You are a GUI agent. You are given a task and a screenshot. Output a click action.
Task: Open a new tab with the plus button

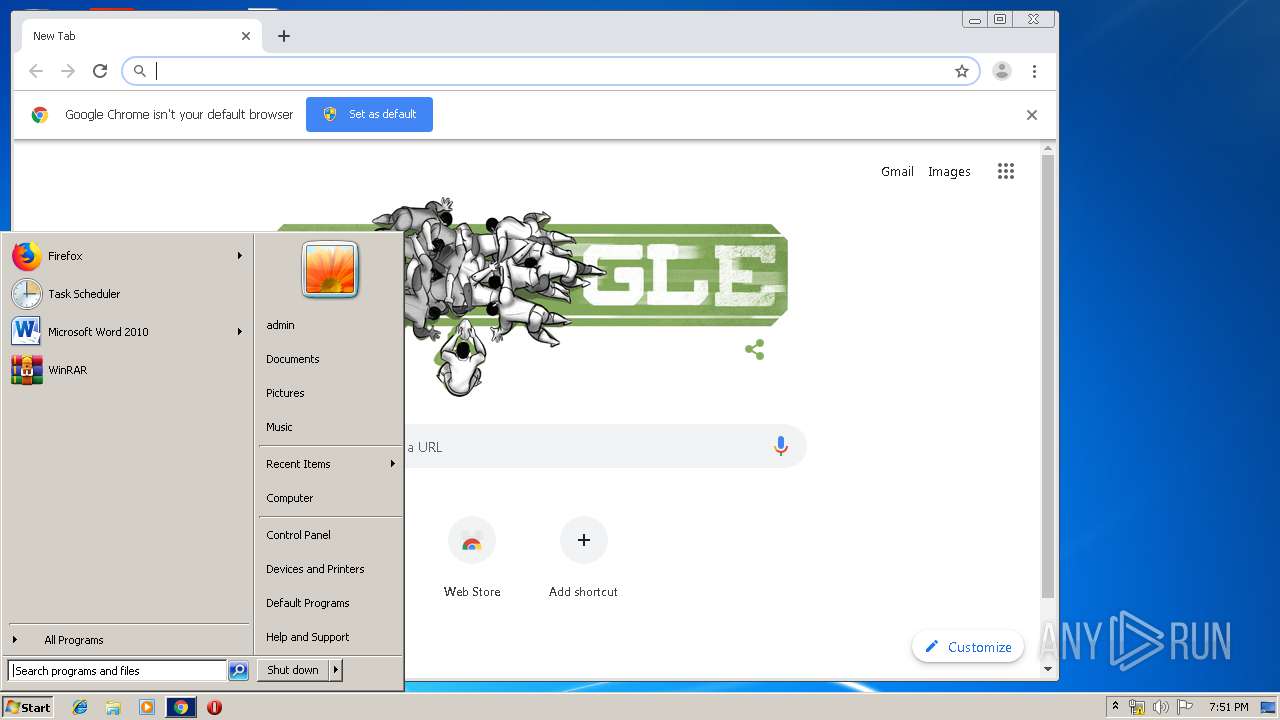(x=284, y=36)
